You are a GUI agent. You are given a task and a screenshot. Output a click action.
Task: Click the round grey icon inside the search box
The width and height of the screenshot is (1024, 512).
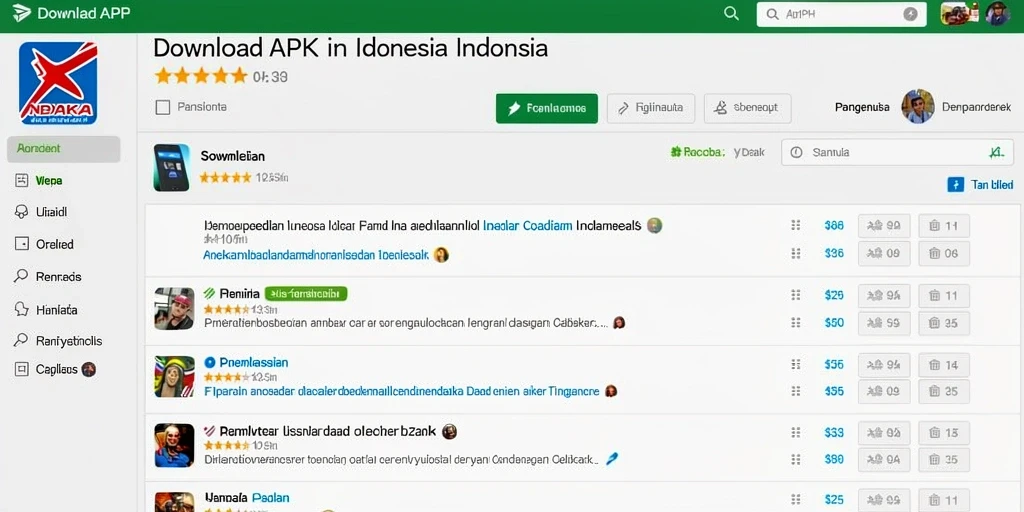(x=910, y=14)
